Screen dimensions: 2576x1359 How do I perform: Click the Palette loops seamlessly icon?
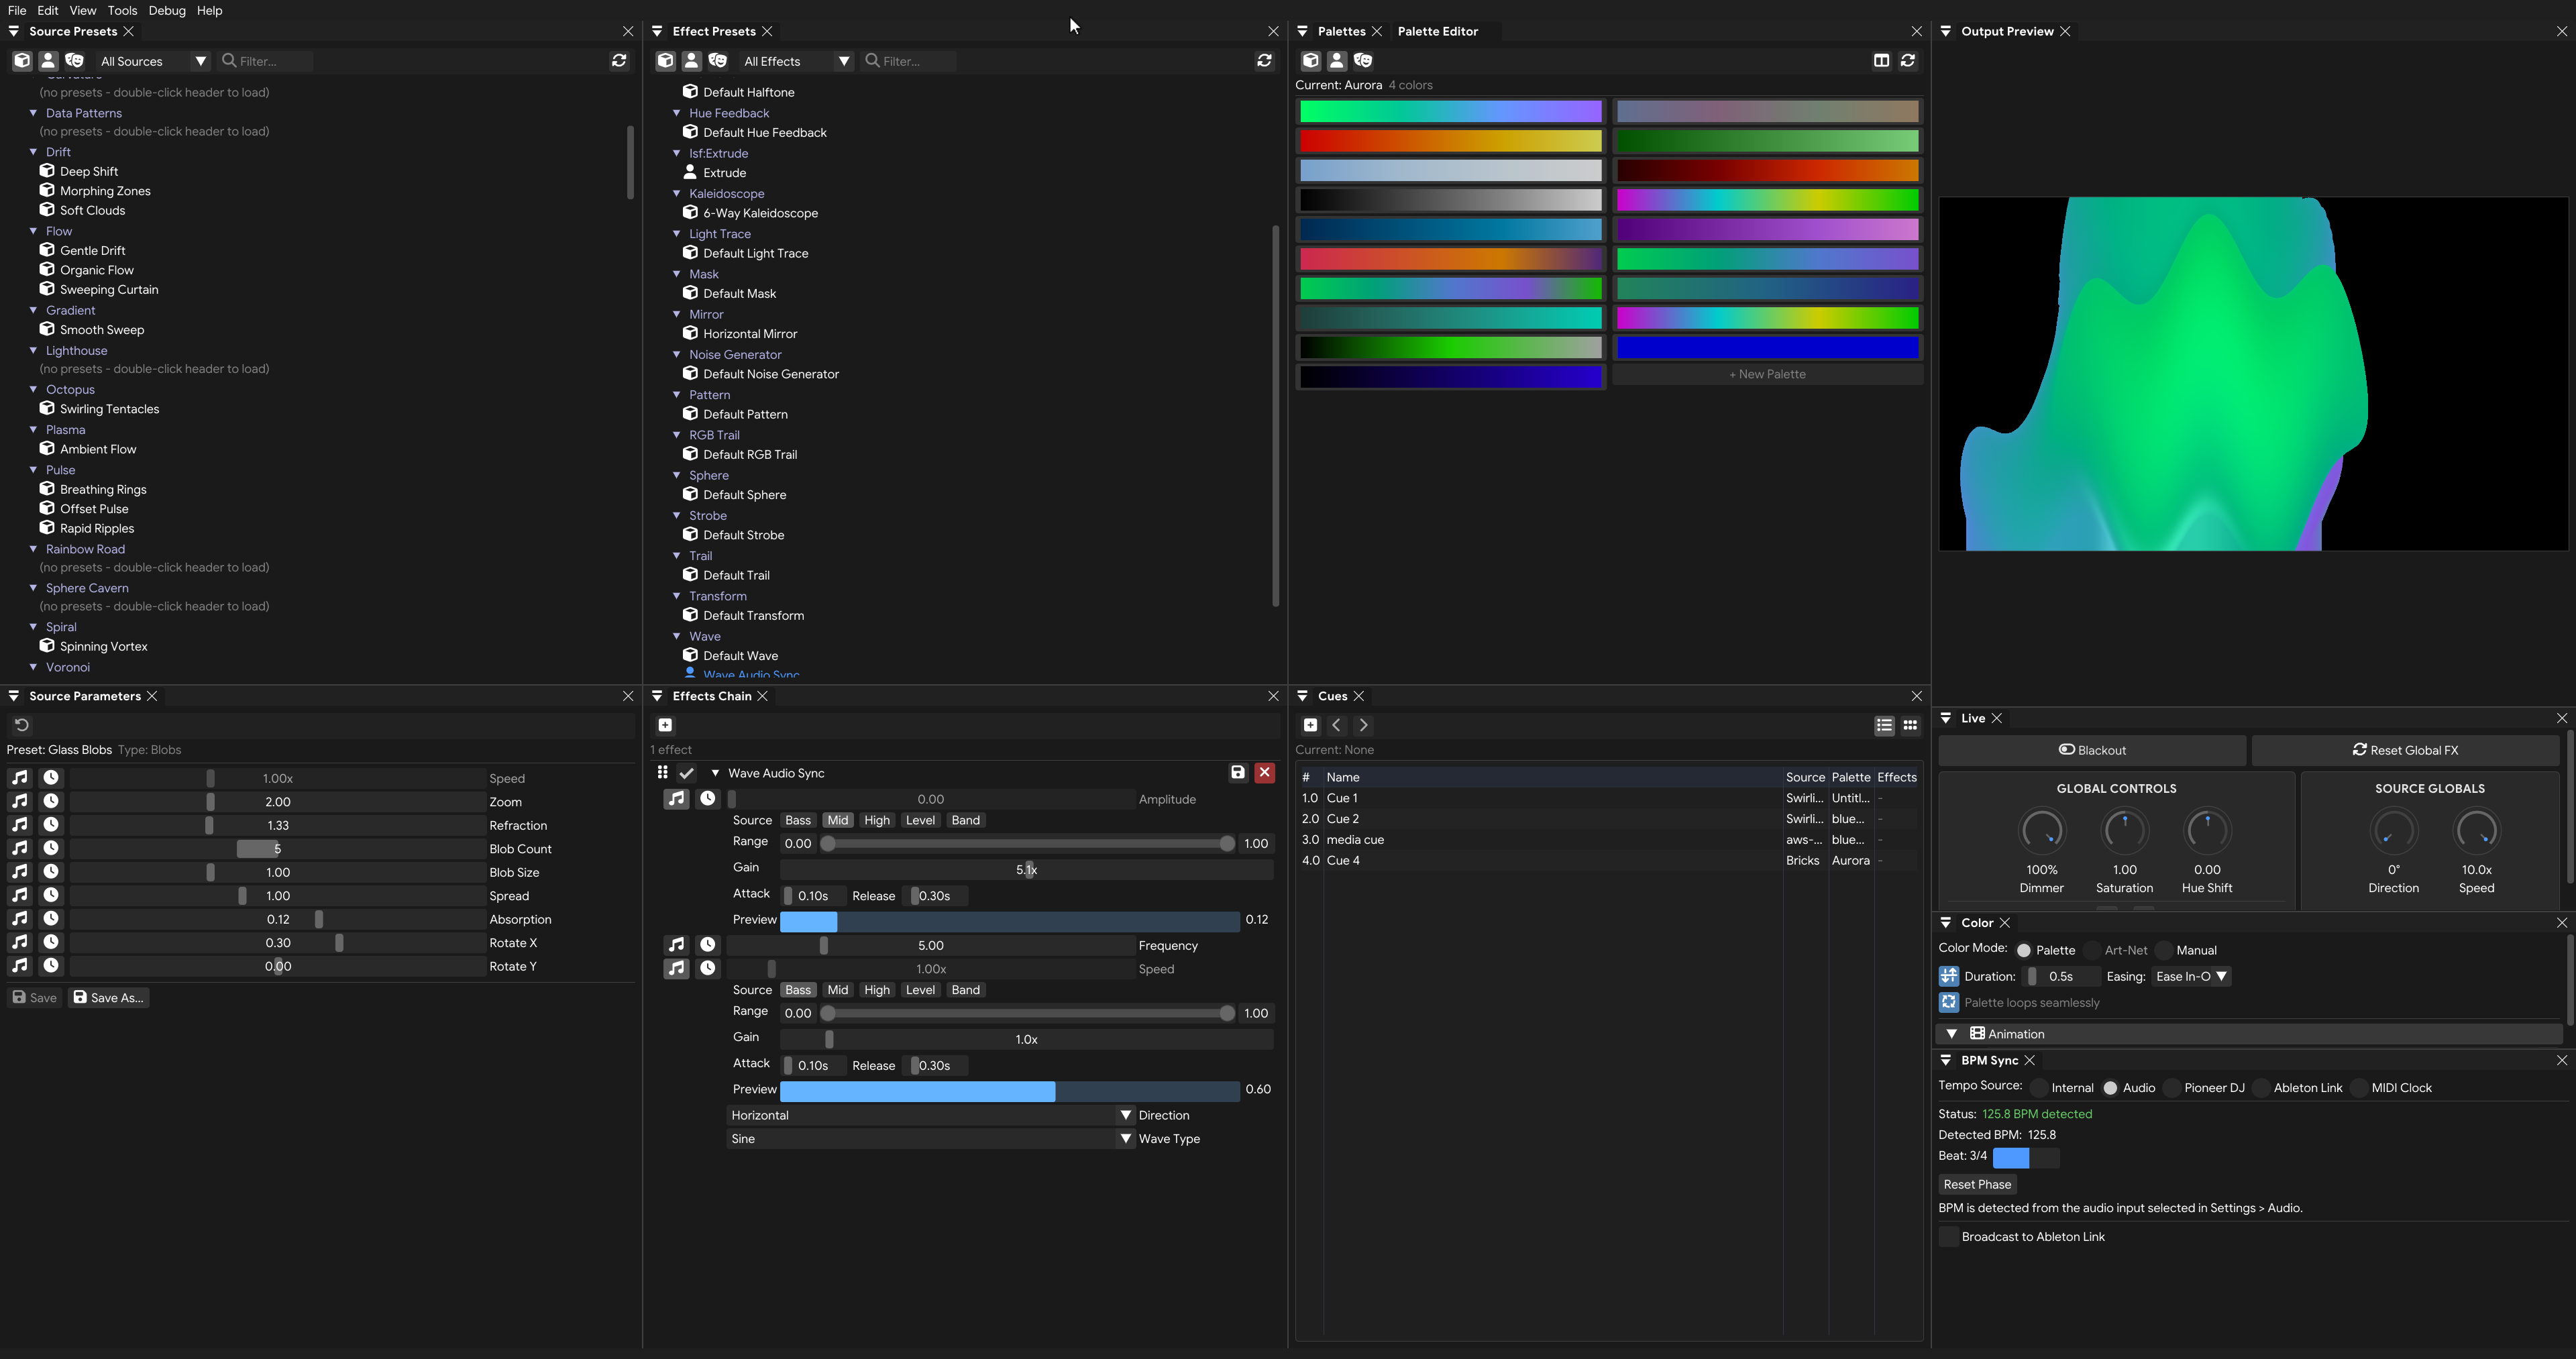click(1949, 1002)
